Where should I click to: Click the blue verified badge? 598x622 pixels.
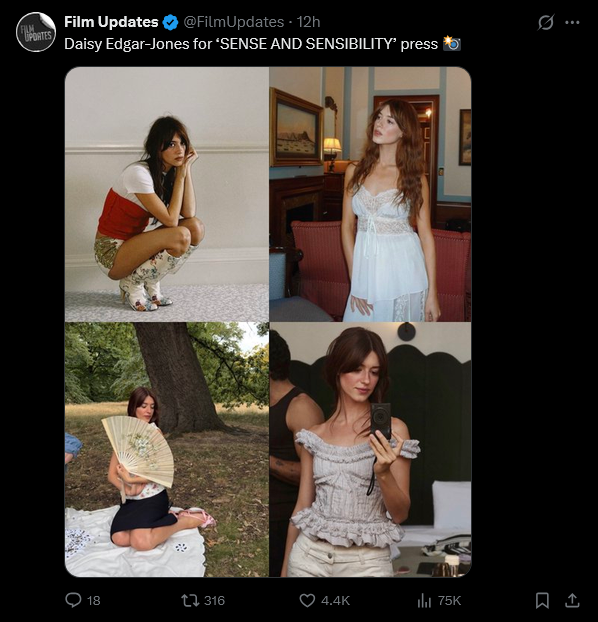click(170, 22)
